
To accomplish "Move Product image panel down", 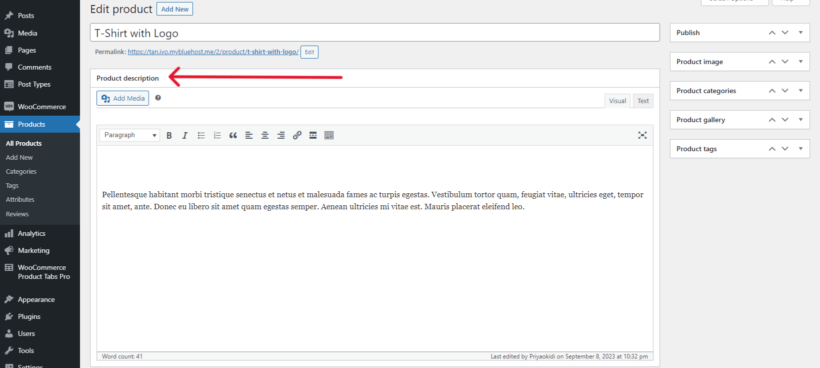I will [x=785, y=62].
